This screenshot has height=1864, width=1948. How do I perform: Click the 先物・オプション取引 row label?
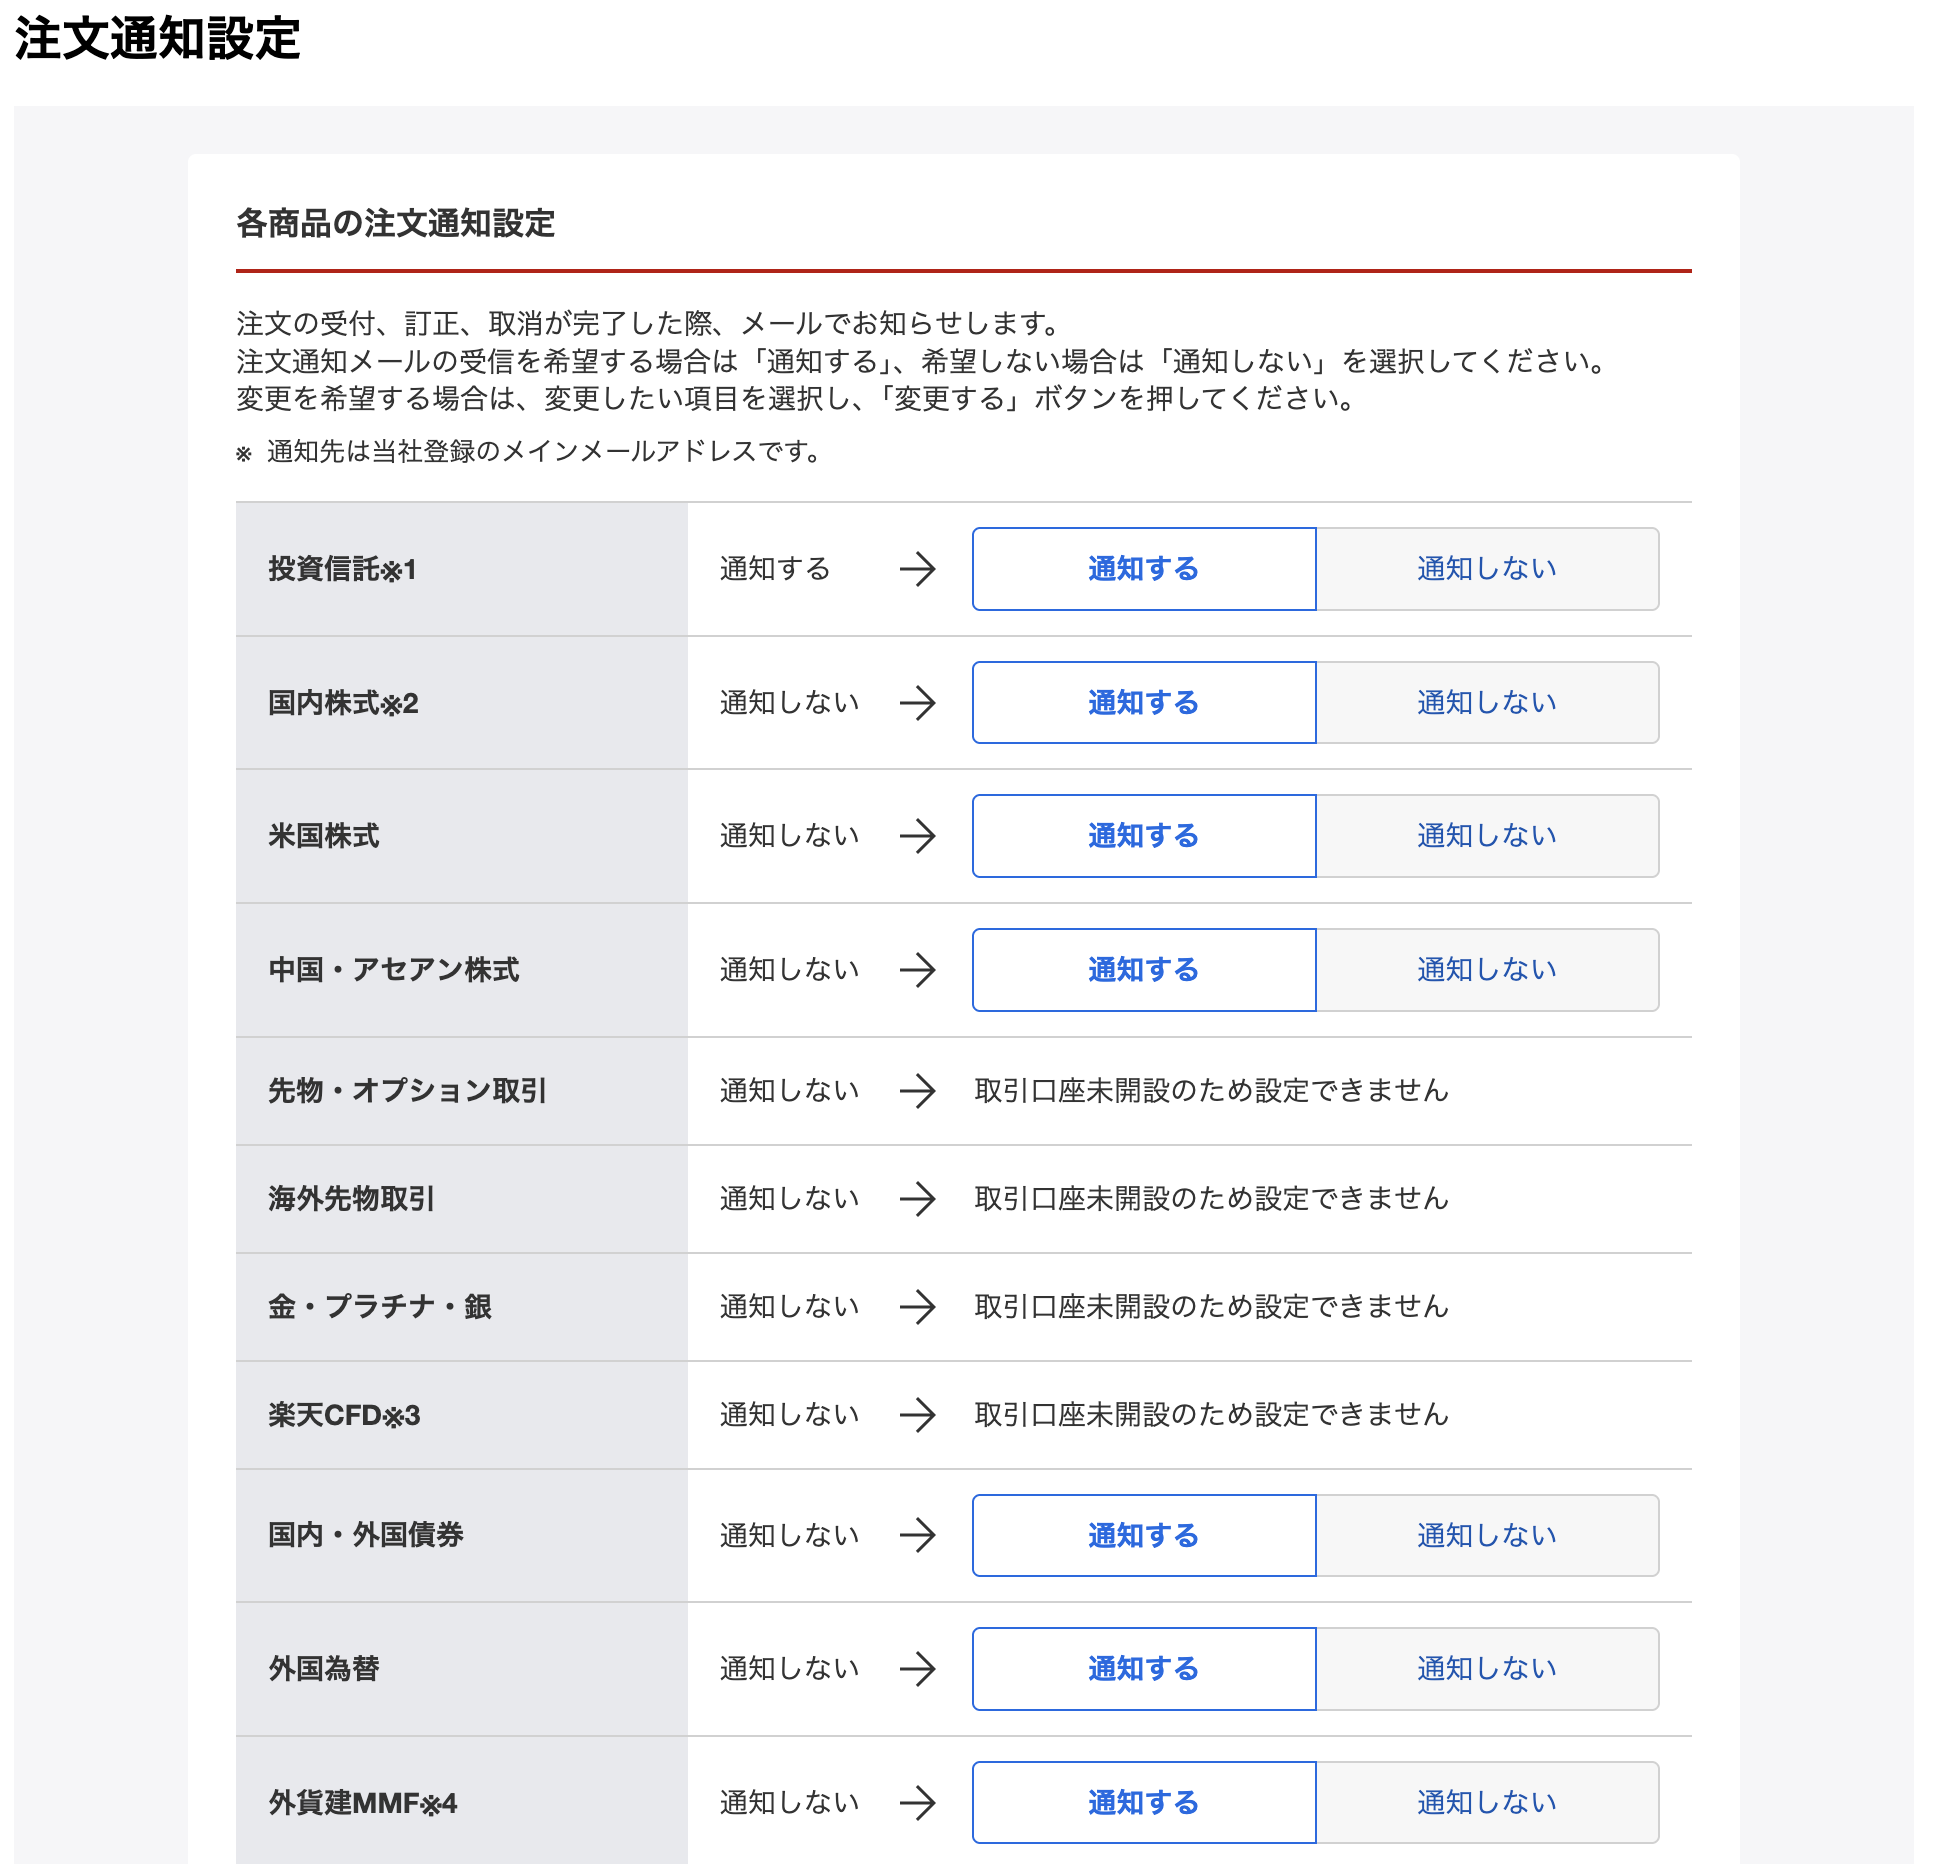coord(407,1091)
